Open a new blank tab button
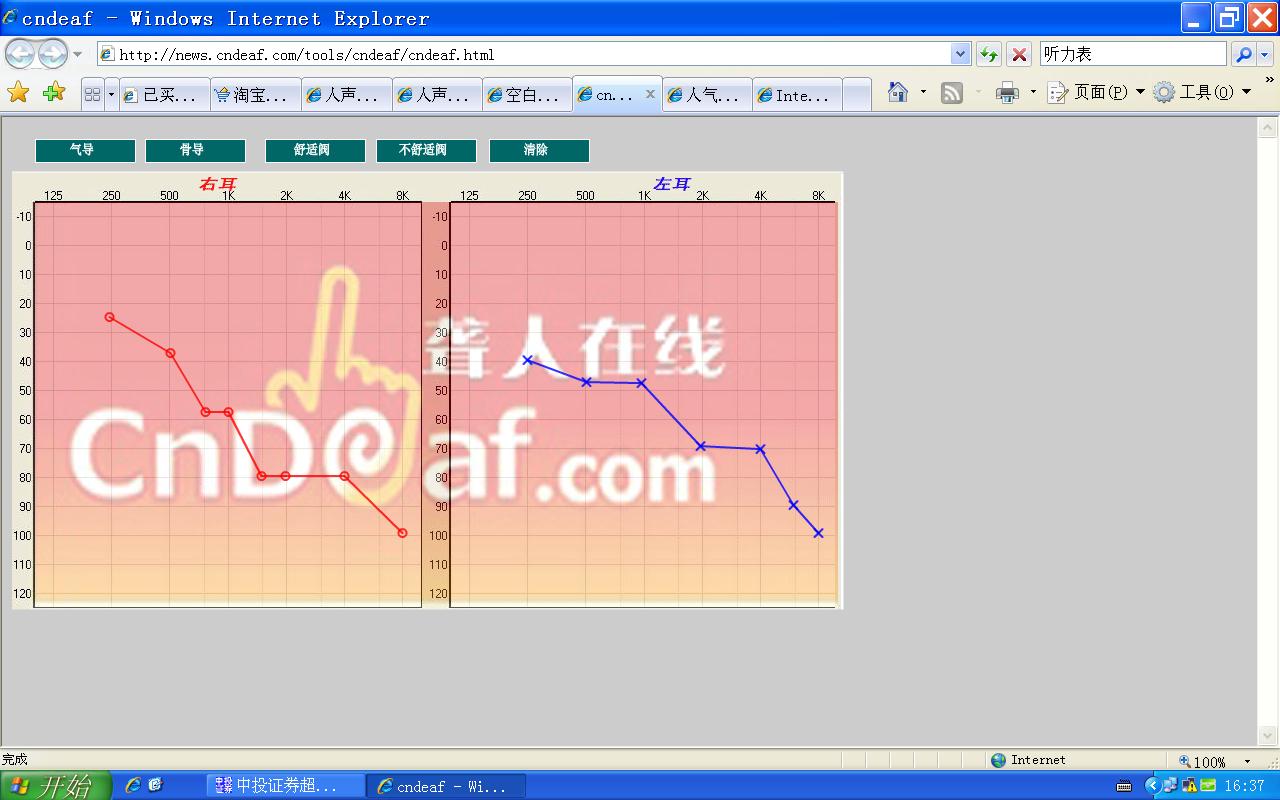Screen dimensions: 1280x800 coord(857,95)
